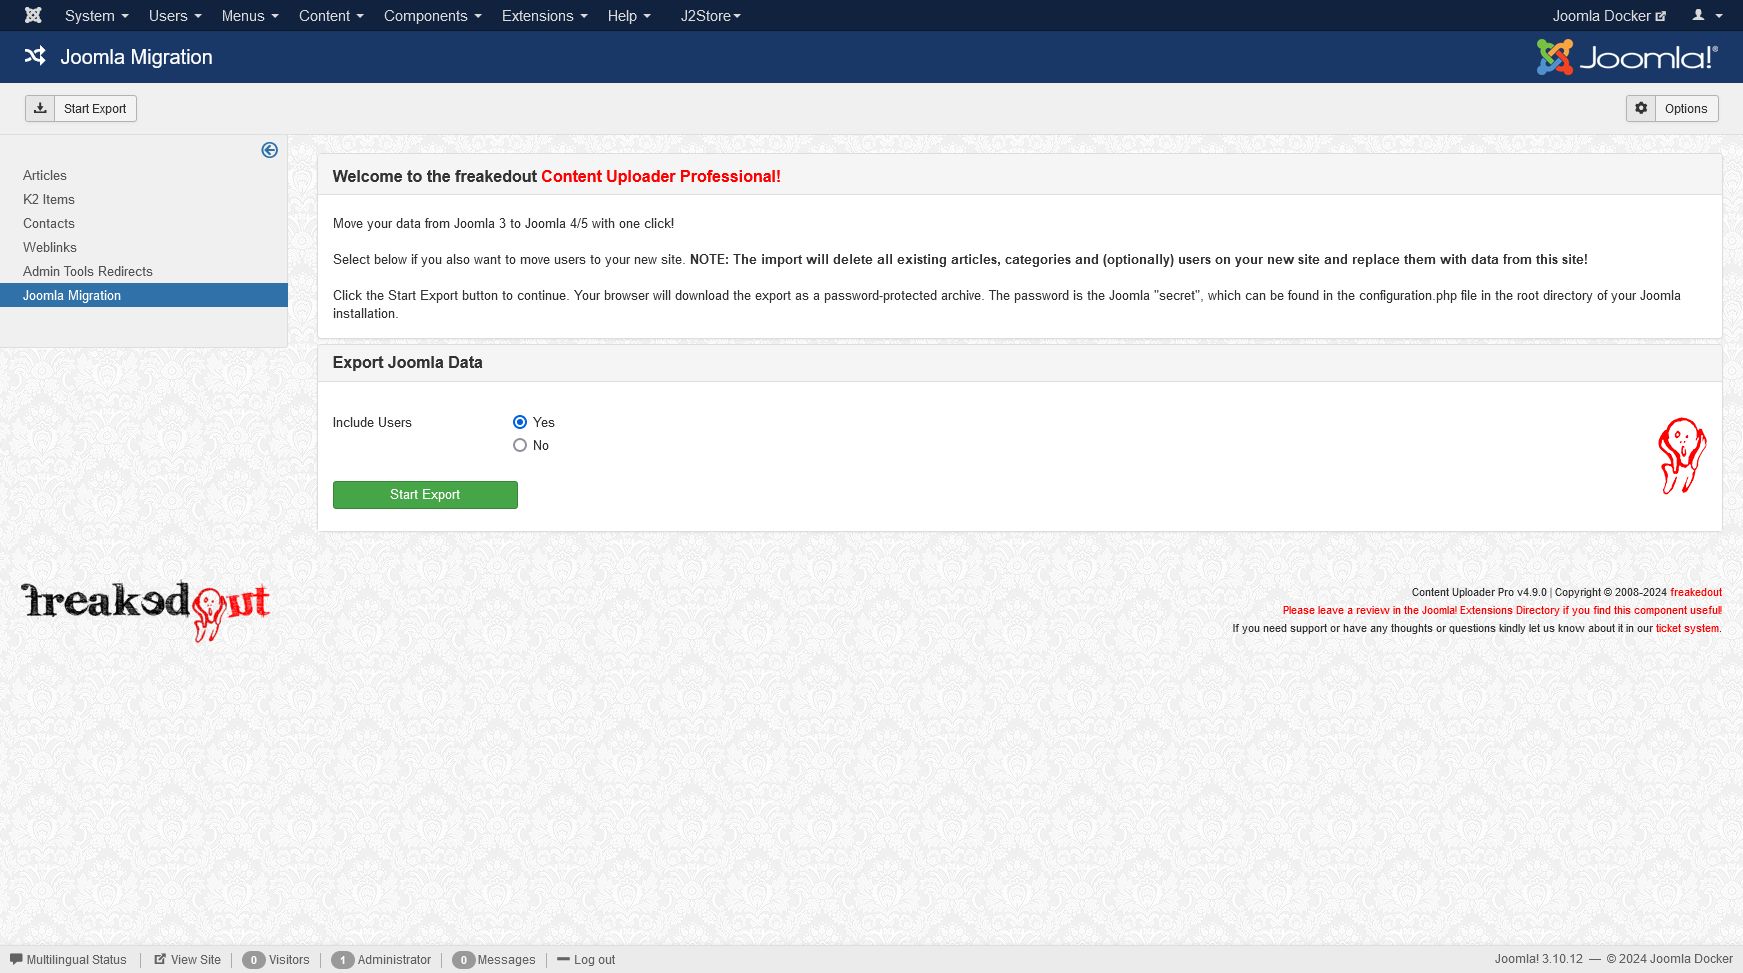Go to Weblinks in sidebar
Image resolution: width=1743 pixels, height=973 pixels.
[50, 247]
